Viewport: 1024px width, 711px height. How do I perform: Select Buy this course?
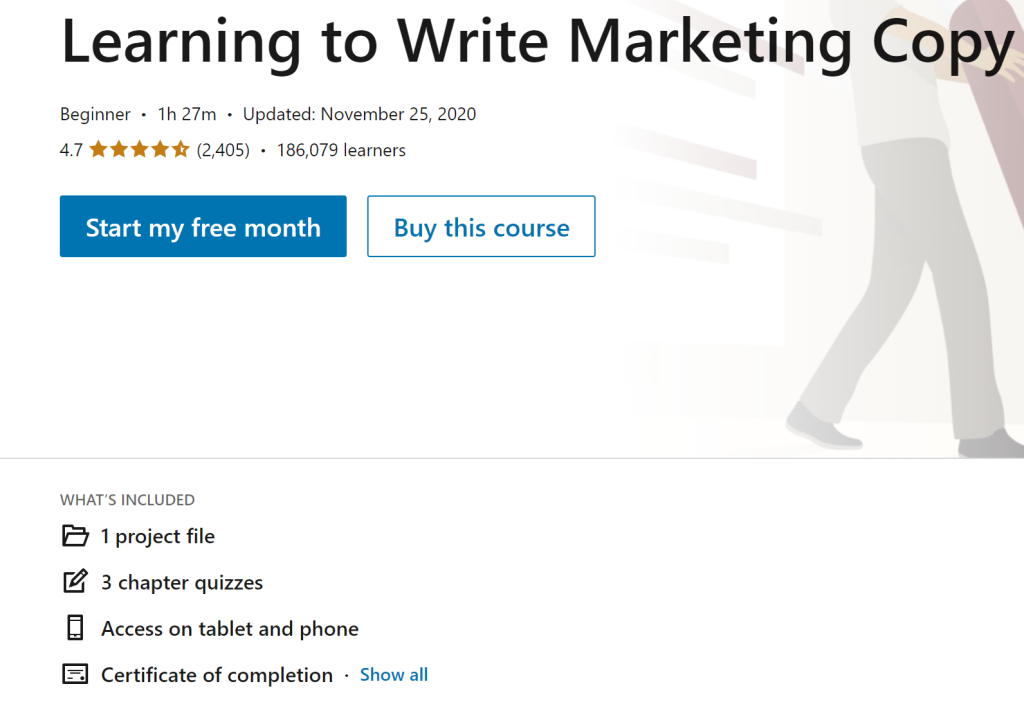[x=481, y=226]
